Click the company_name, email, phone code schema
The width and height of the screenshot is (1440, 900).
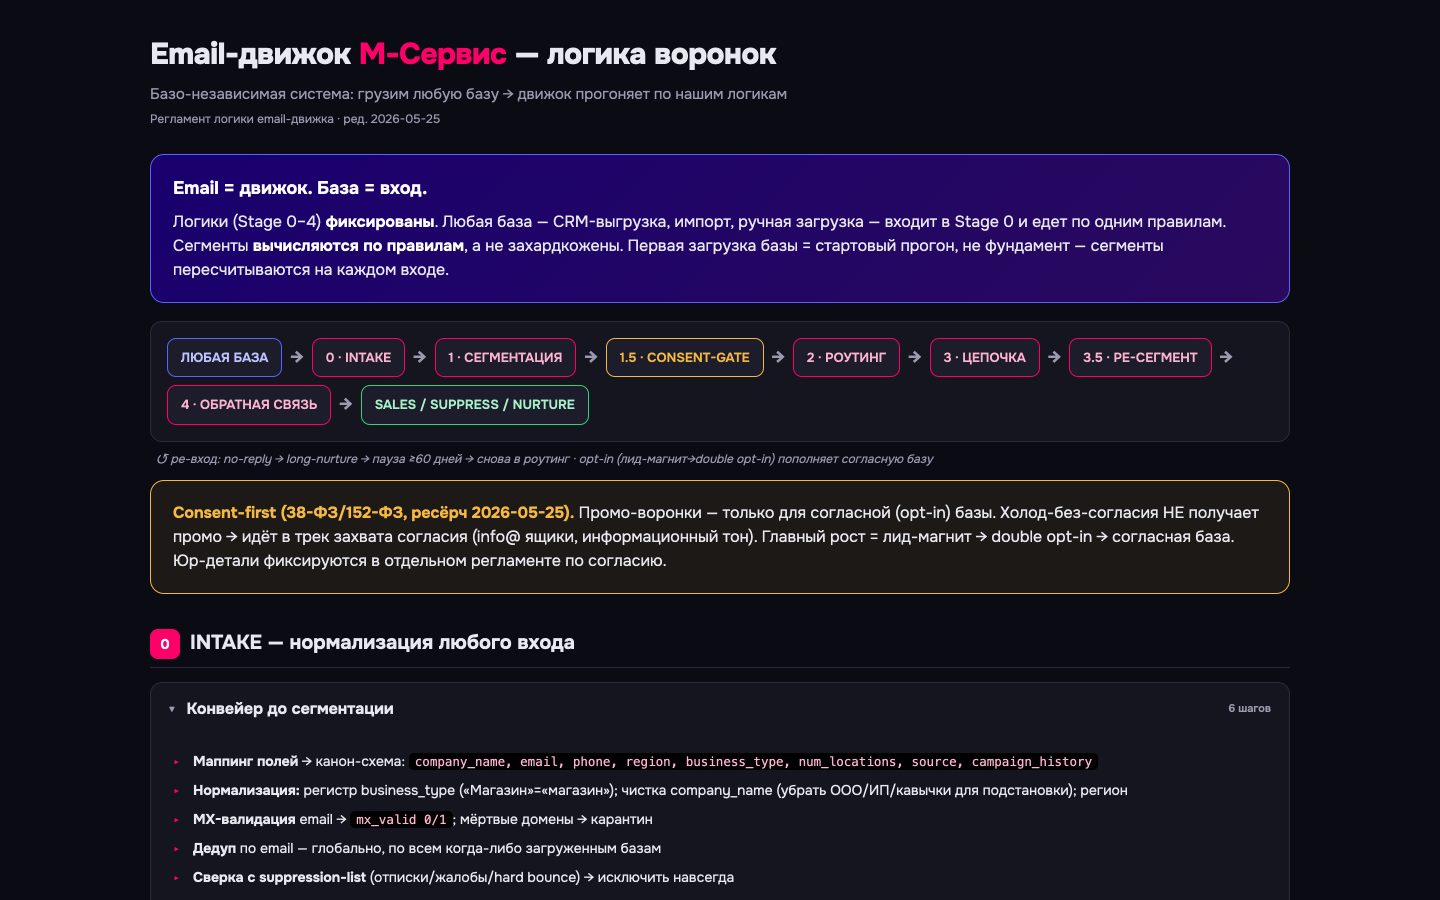753,762
